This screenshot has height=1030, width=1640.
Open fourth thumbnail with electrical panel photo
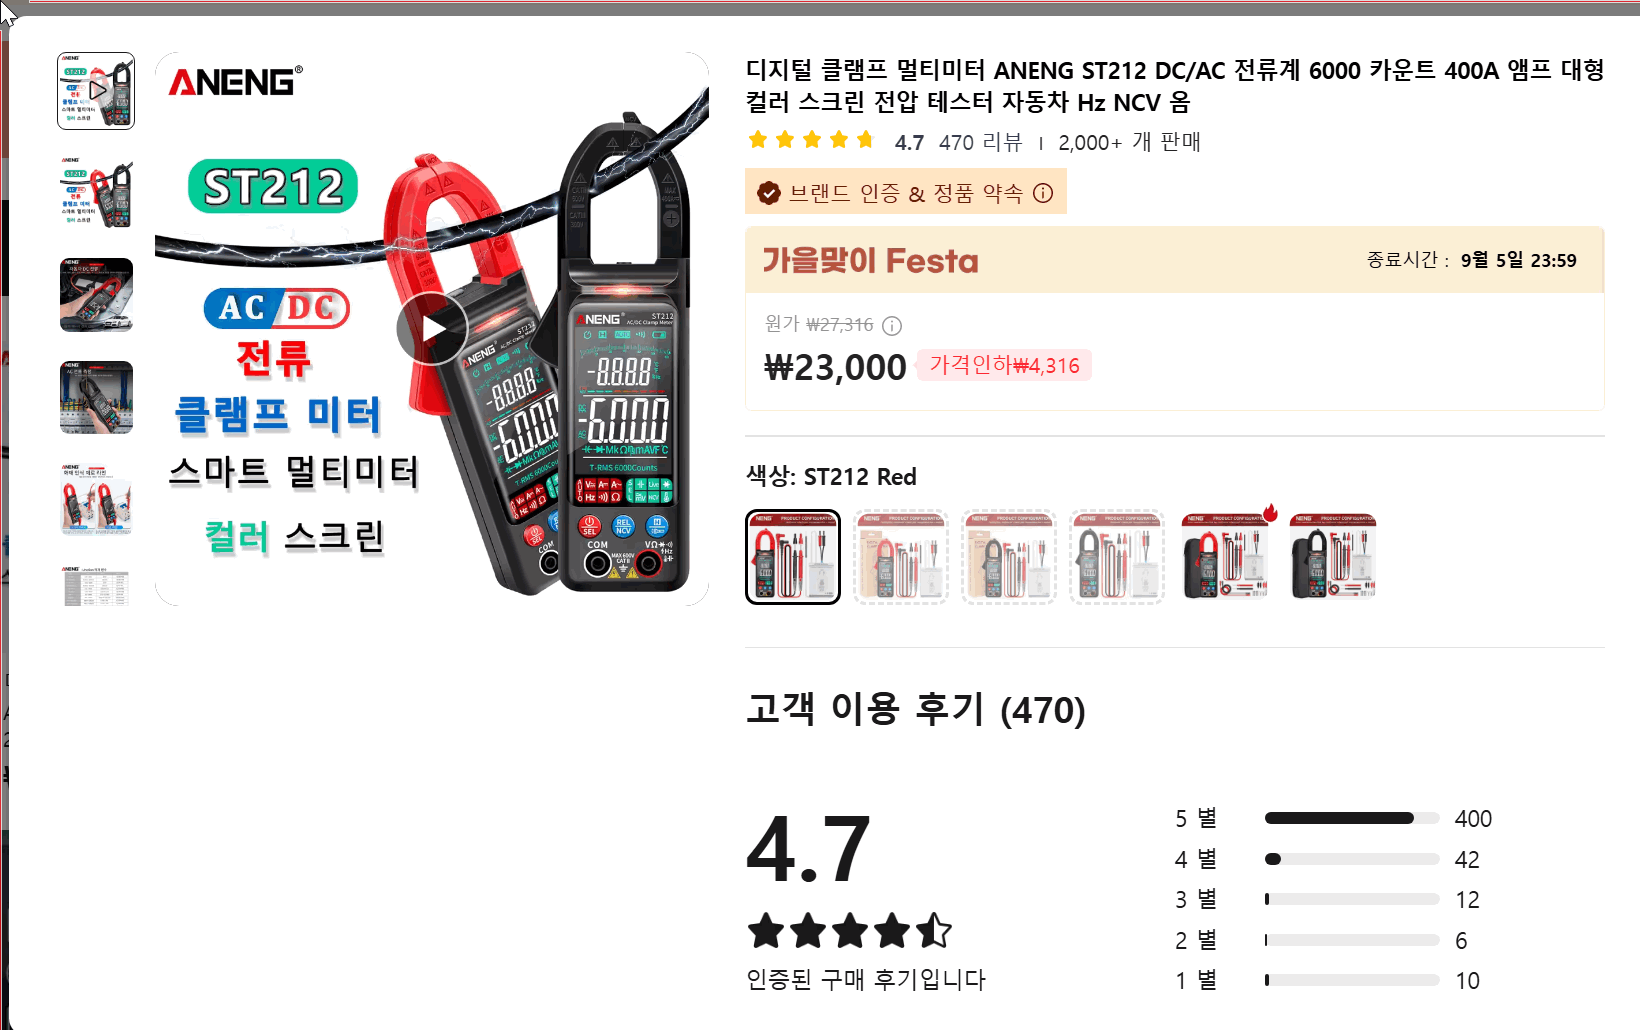[96, 397]
